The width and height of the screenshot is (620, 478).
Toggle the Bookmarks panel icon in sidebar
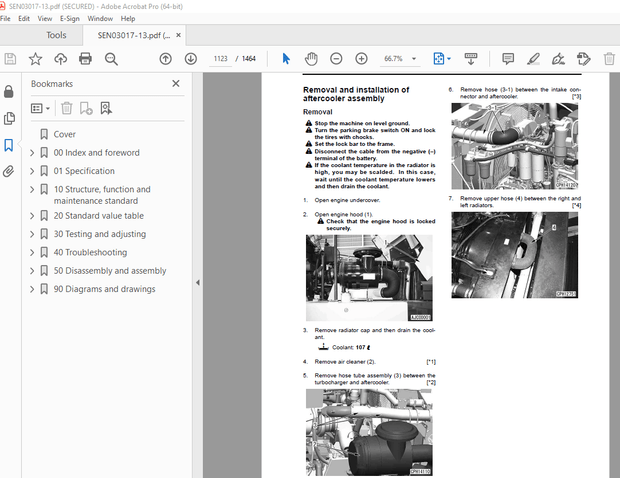point(9,145)
